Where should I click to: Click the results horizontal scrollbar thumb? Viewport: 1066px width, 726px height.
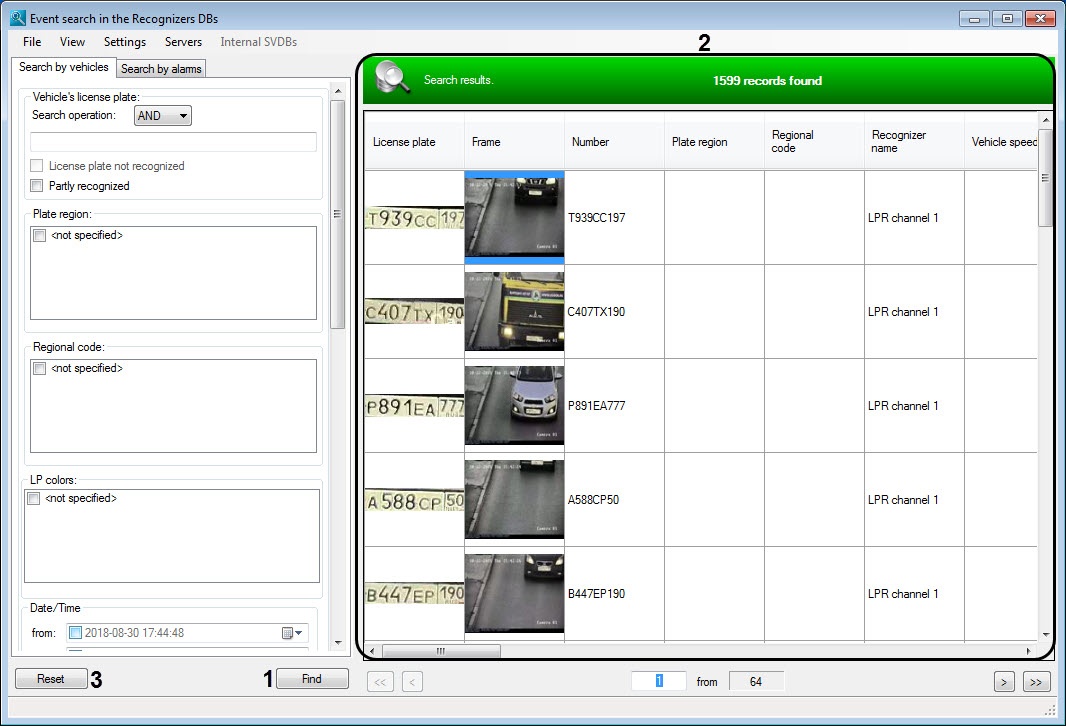click(440, 651)
